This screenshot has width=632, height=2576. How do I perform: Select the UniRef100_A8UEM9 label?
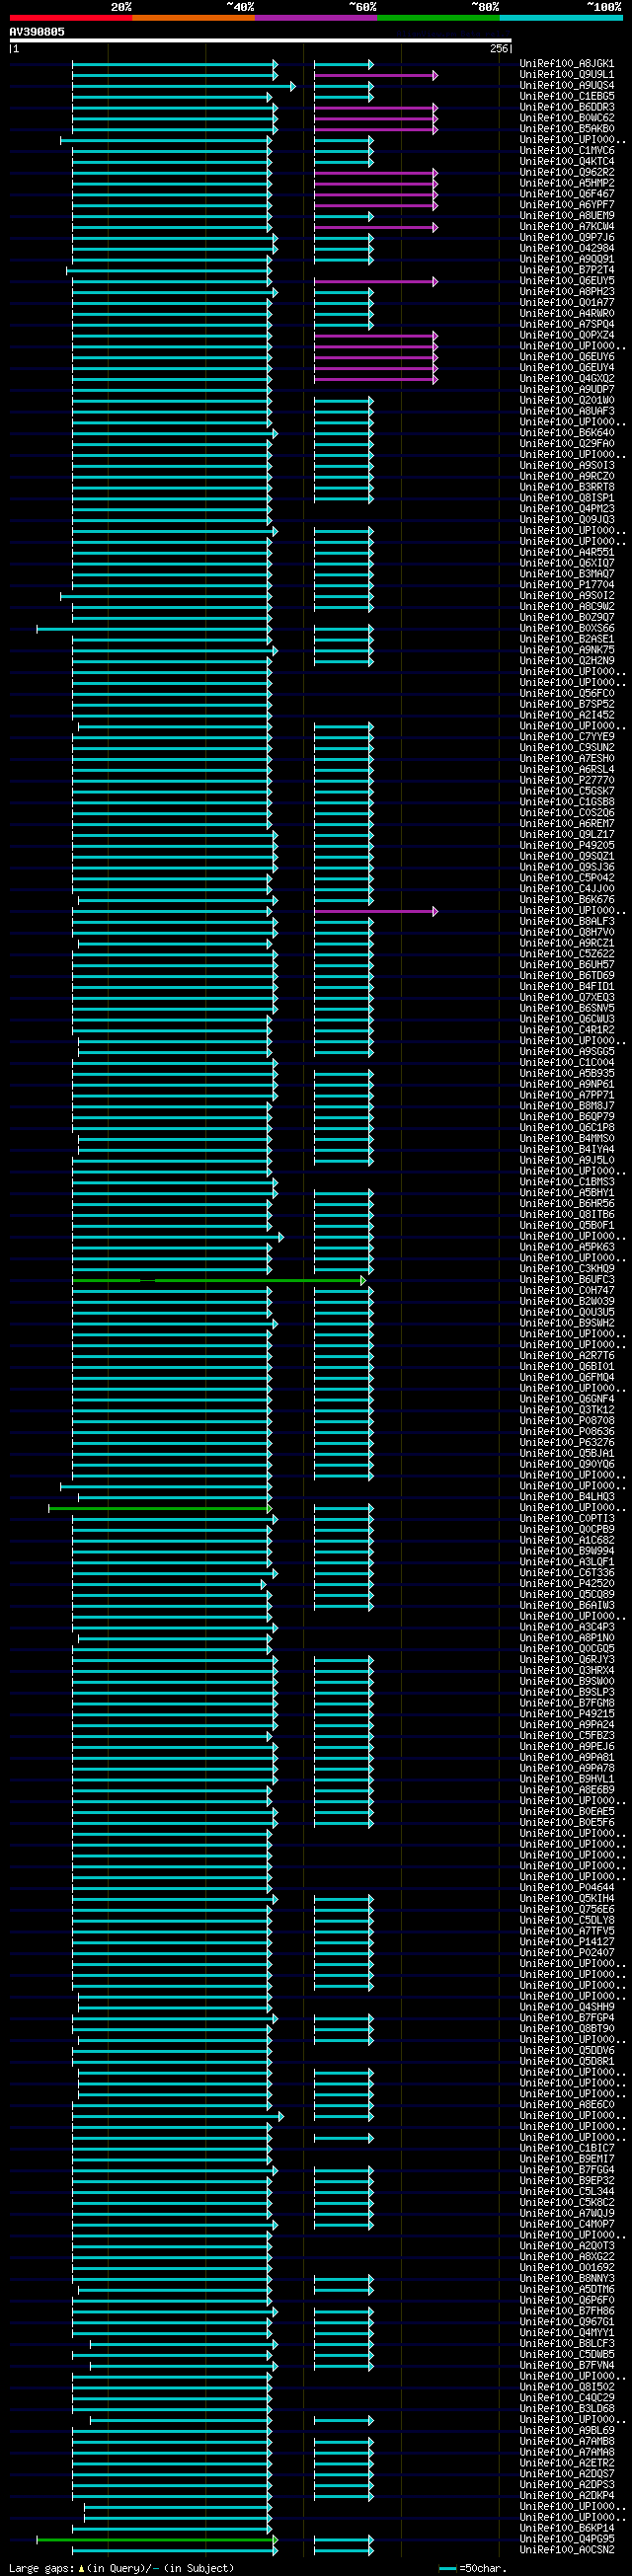coord(566,216)
